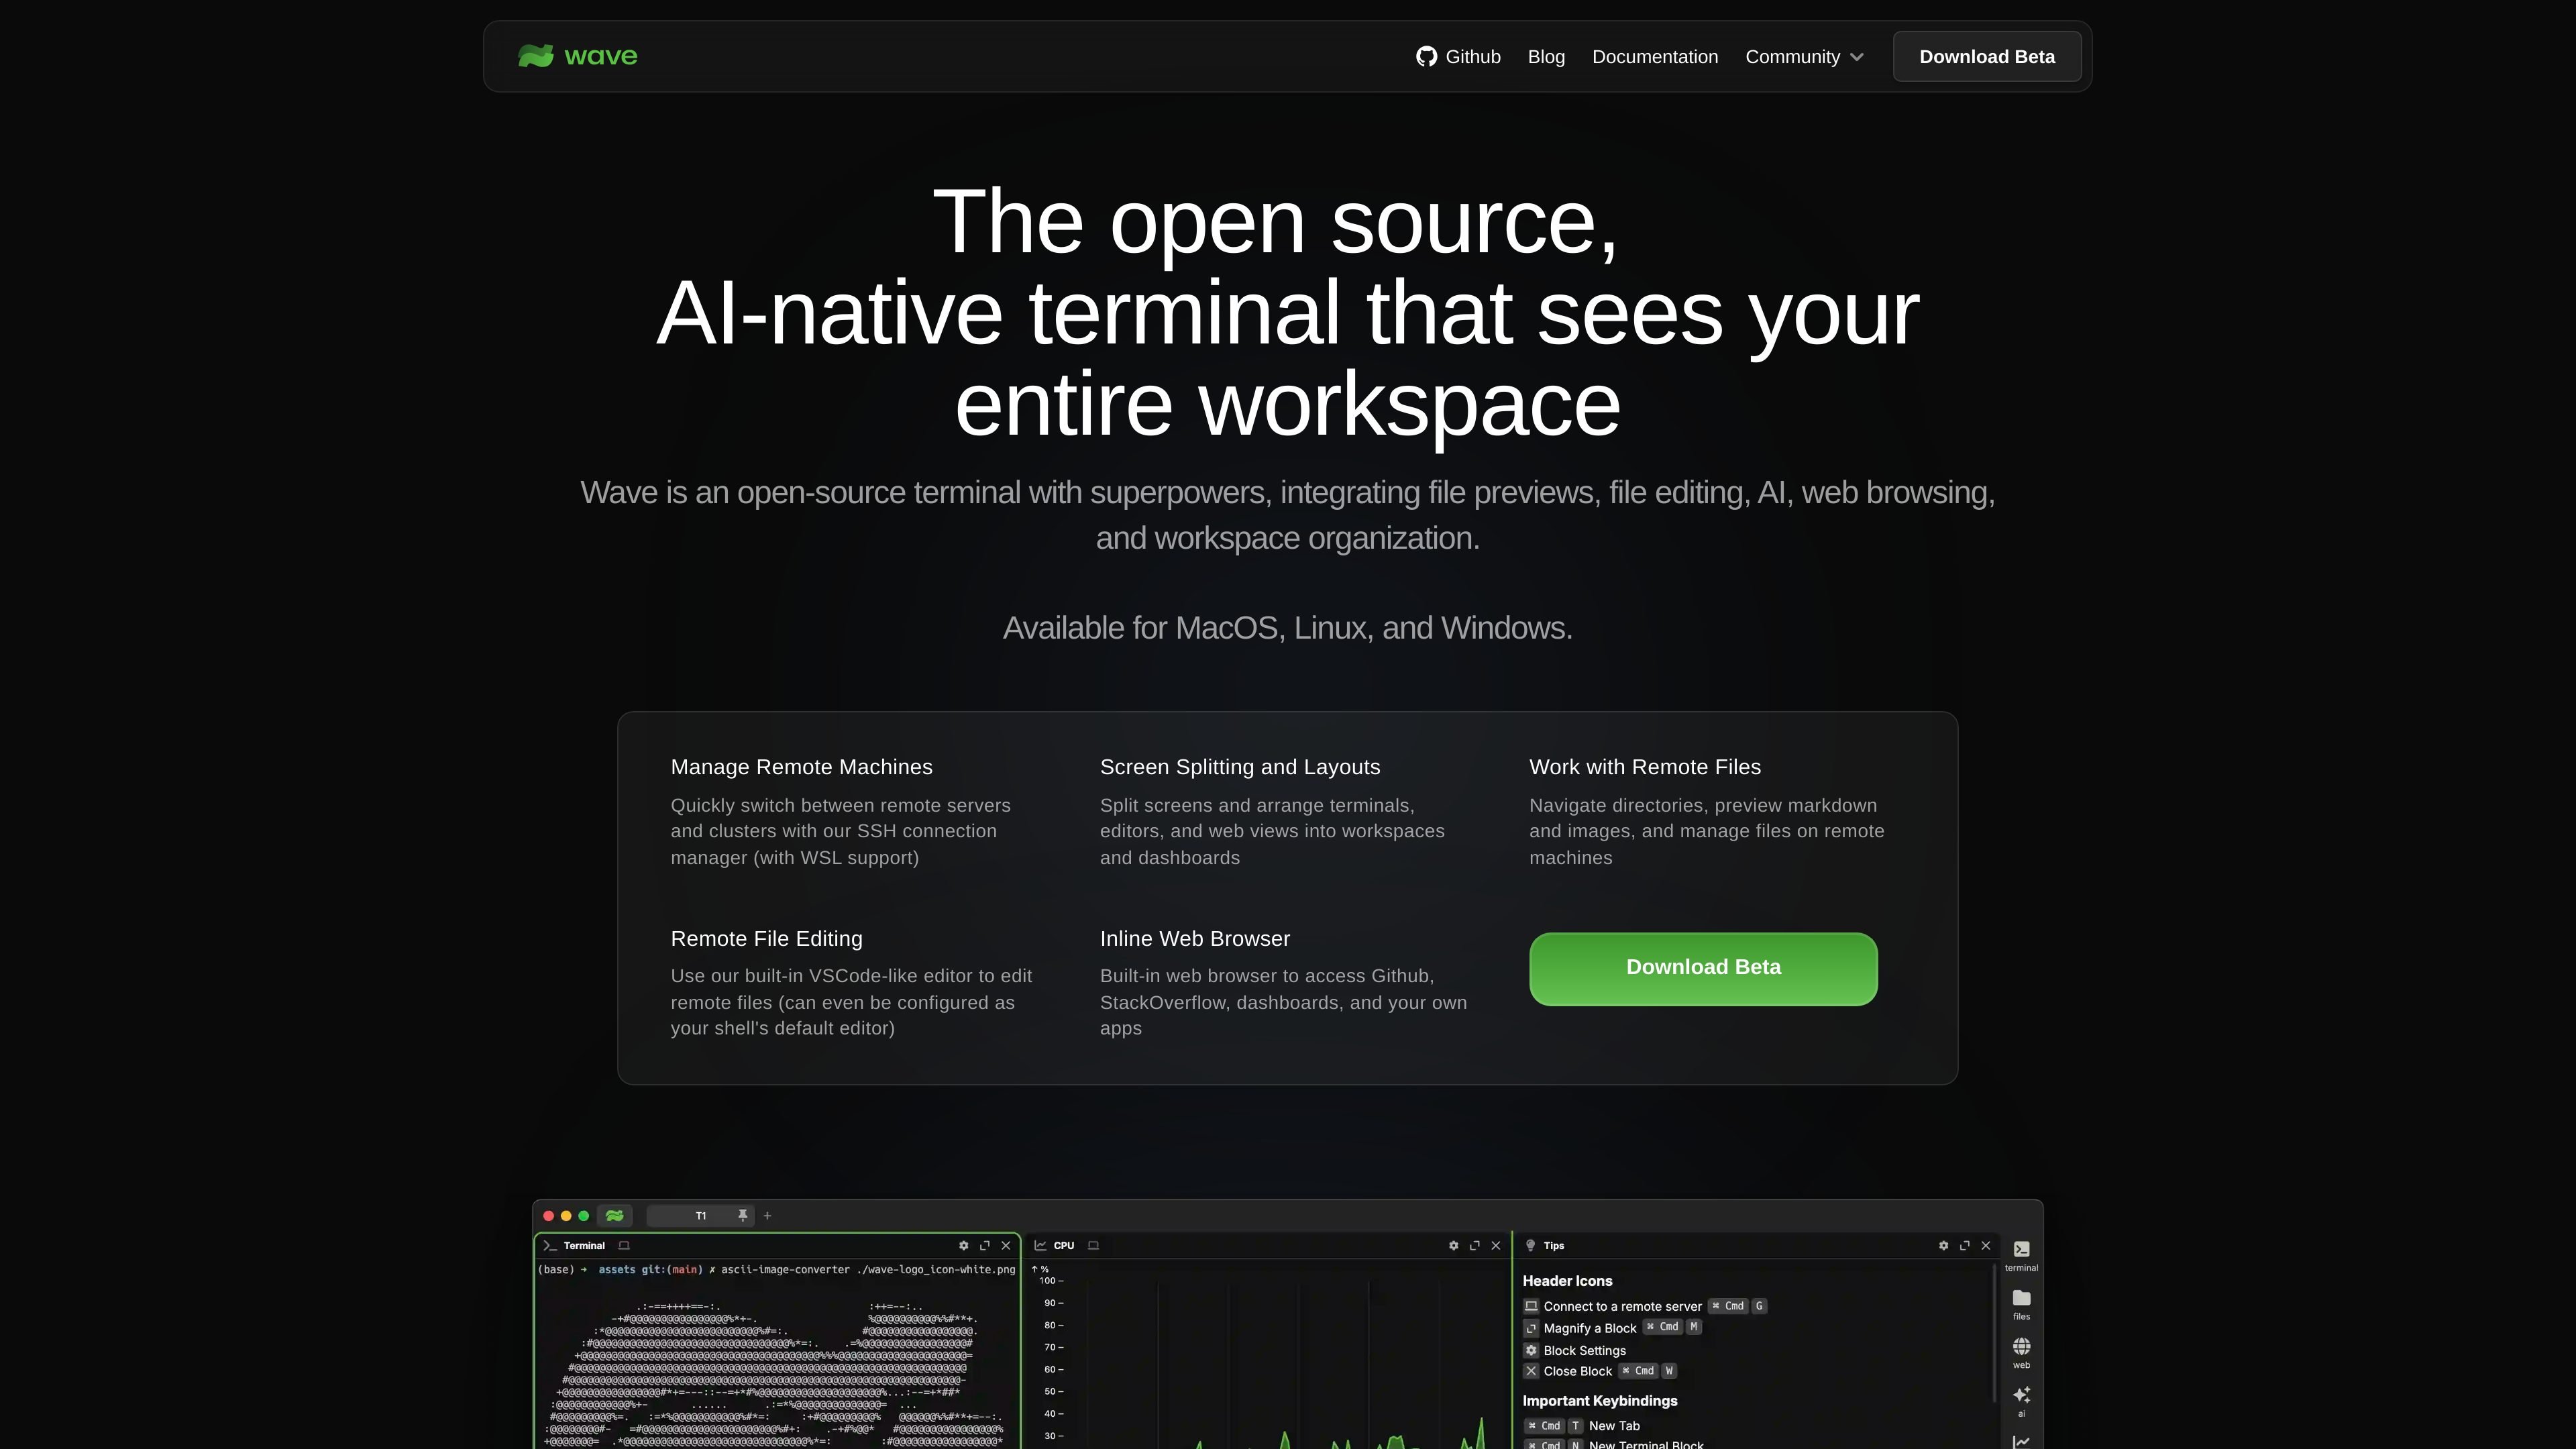Click the large green Download Beta button
This screenshot has width=2576, height=1449.
1703,968
